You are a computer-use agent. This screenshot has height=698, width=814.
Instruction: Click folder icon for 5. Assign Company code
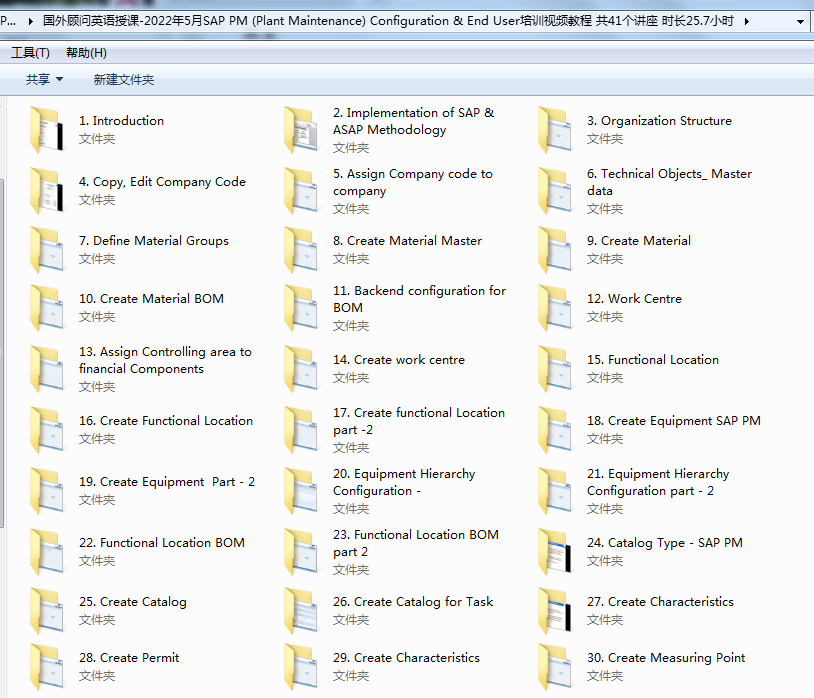(x=301, y=190)
